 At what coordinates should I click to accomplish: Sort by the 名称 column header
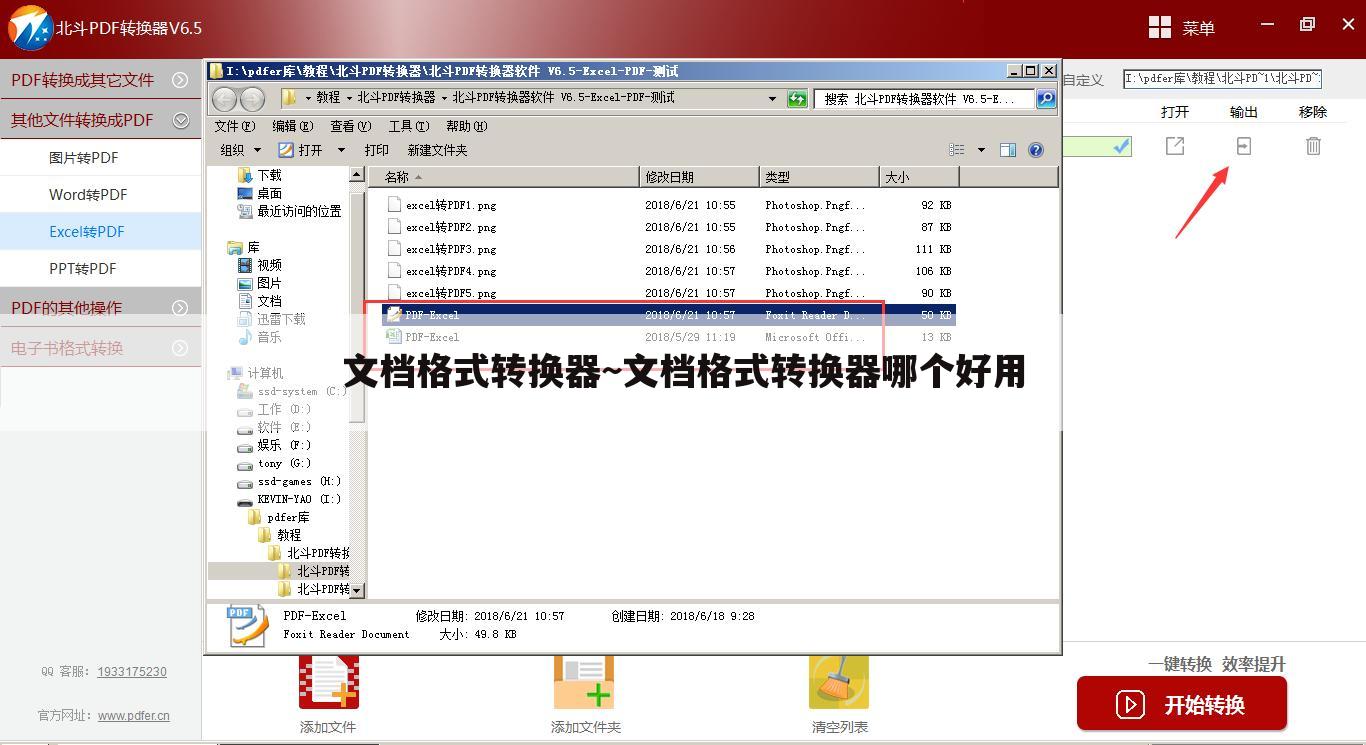click(x=504, y=177)
